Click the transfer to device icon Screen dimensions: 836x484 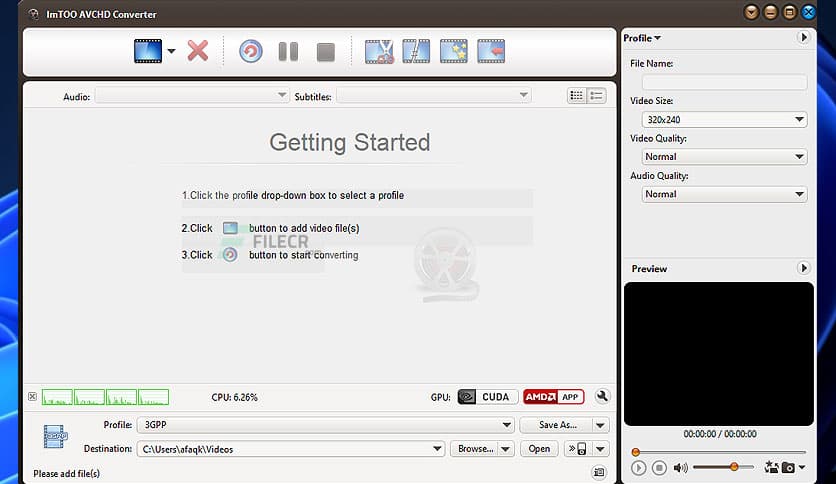(578, 449)
